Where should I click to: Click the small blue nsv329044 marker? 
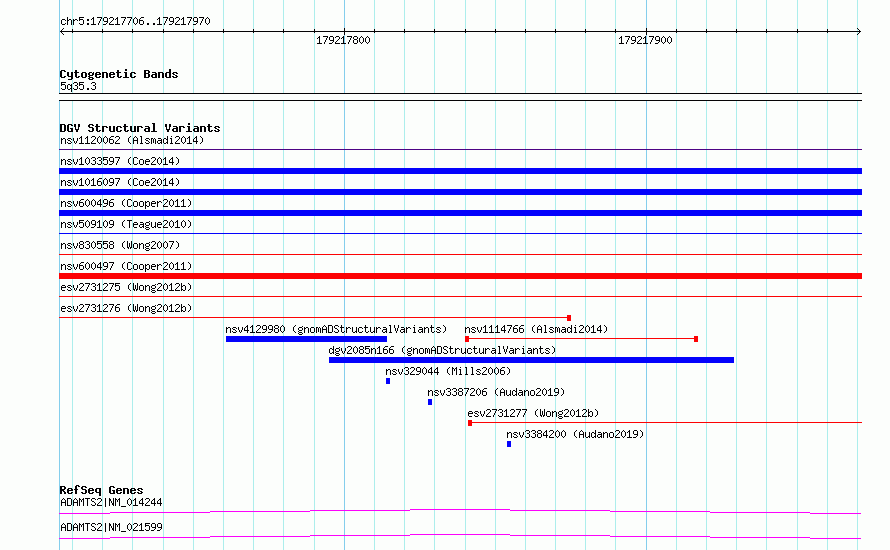388,381
